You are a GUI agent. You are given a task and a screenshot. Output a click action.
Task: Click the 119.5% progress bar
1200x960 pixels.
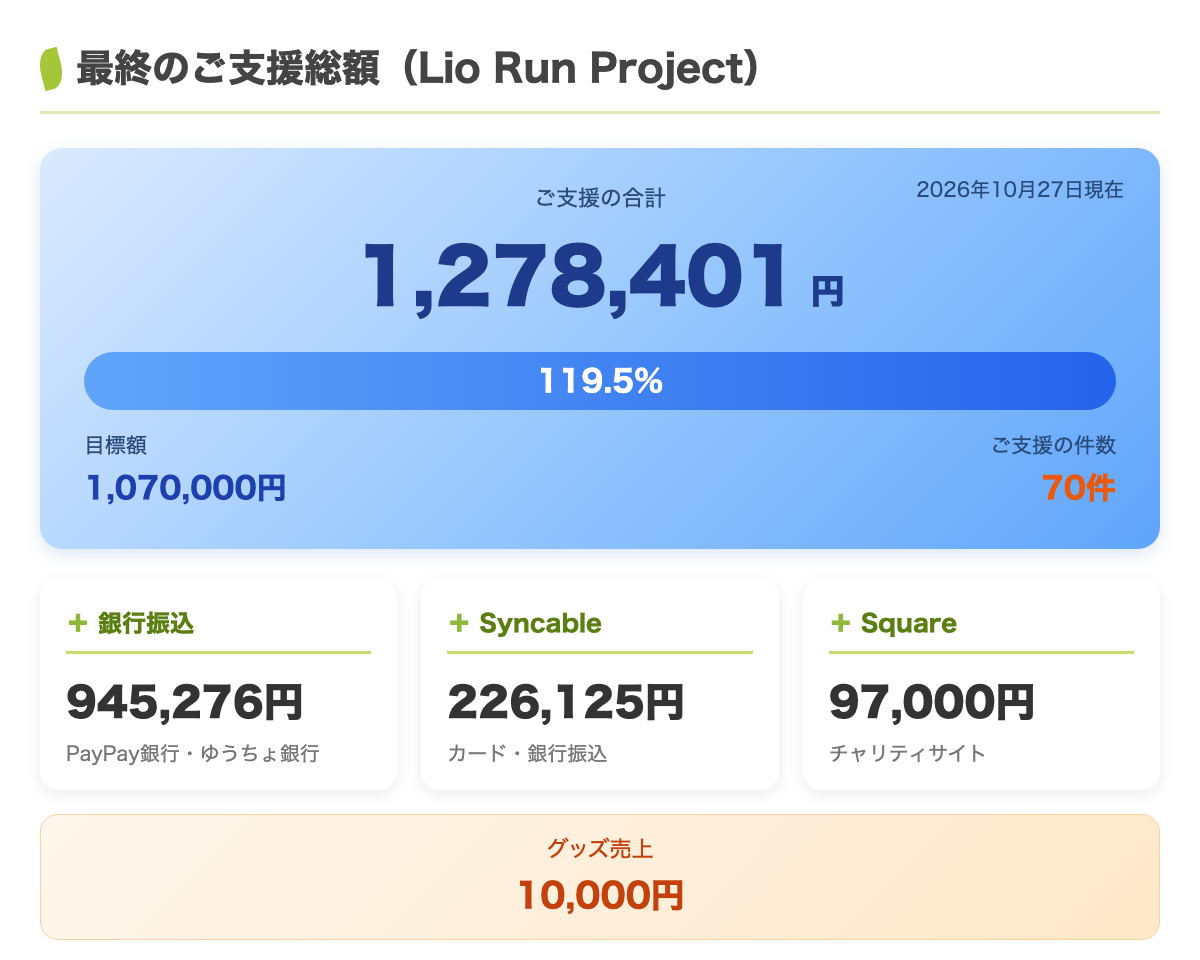[x=600, y=381]
